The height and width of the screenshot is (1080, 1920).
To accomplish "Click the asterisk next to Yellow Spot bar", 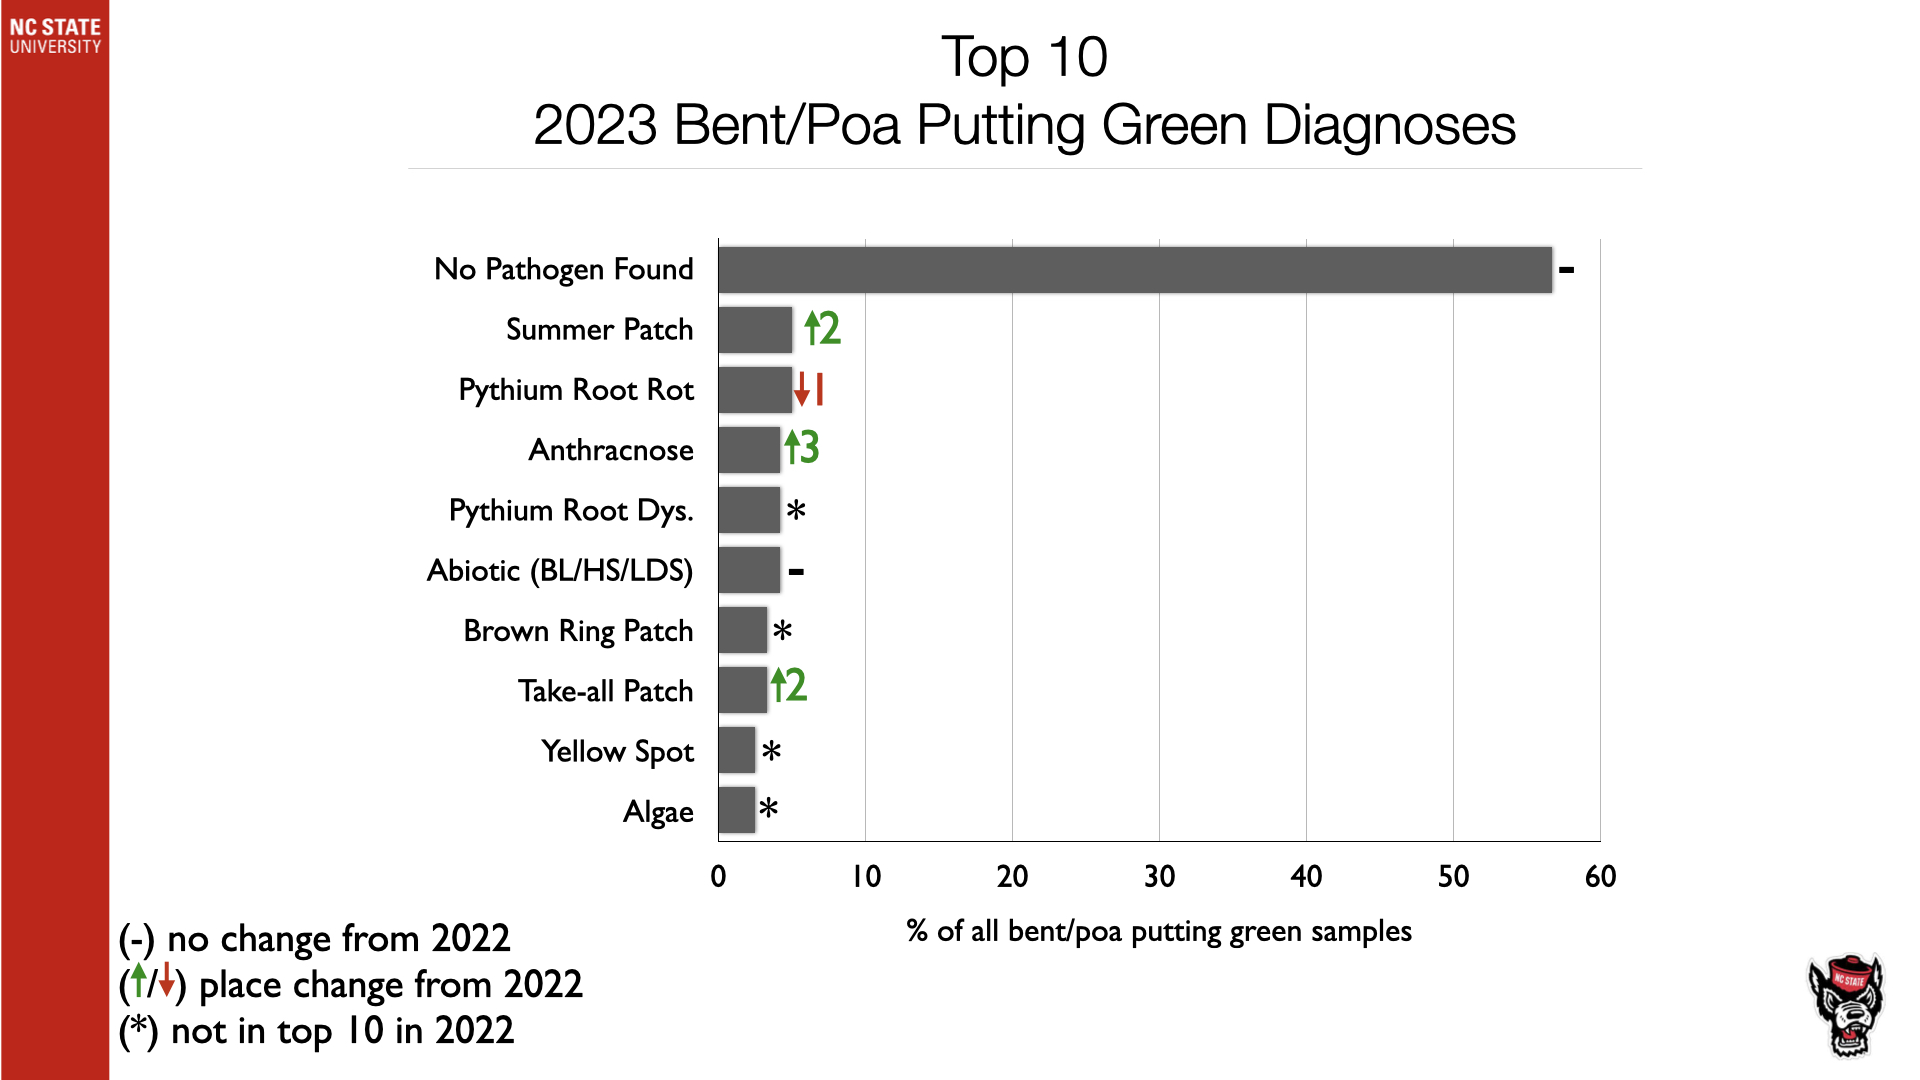I will point(771,752).
